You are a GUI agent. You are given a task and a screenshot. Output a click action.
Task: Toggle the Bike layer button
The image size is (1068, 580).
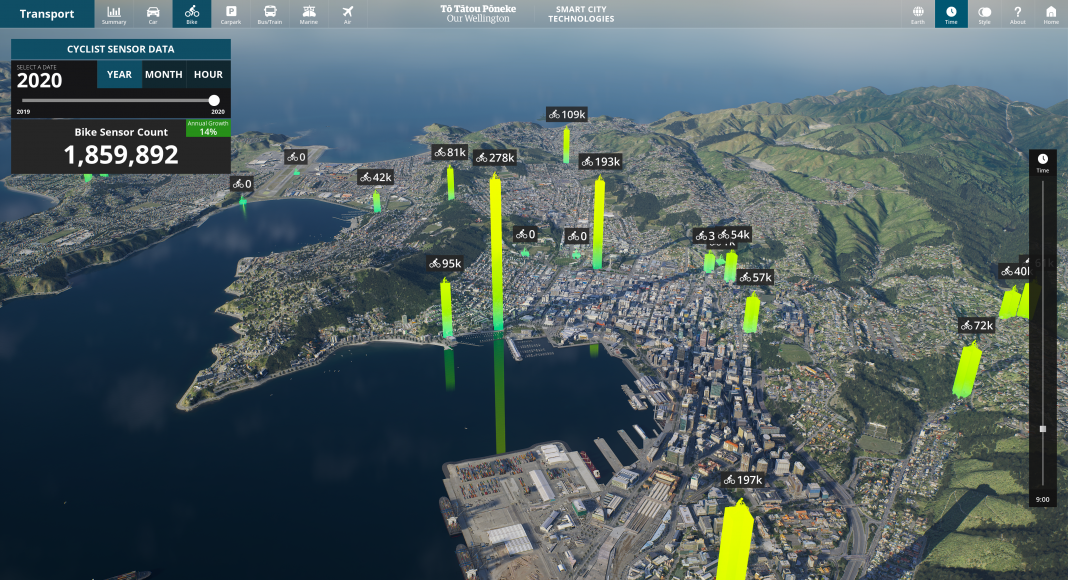coord(192,14)
